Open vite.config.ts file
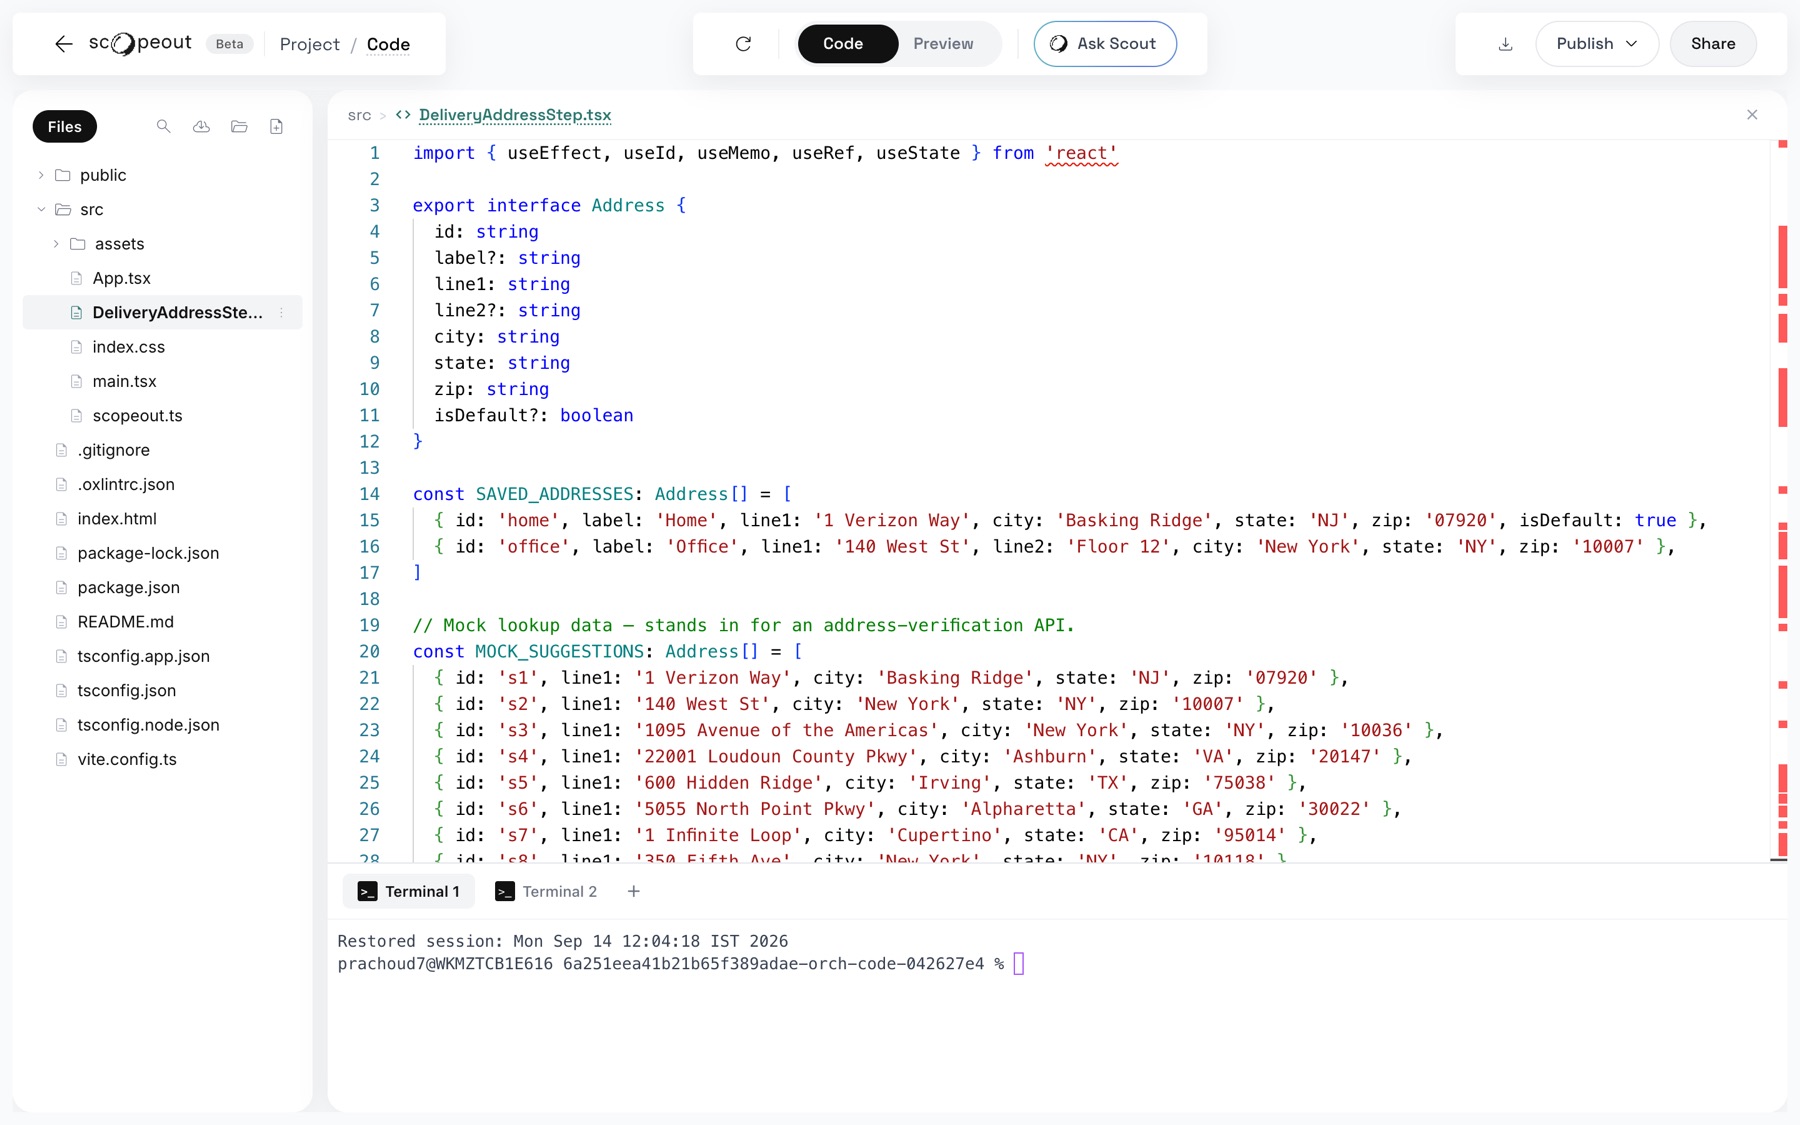The image size is (1800, 1125). click(x=162, y=760)
